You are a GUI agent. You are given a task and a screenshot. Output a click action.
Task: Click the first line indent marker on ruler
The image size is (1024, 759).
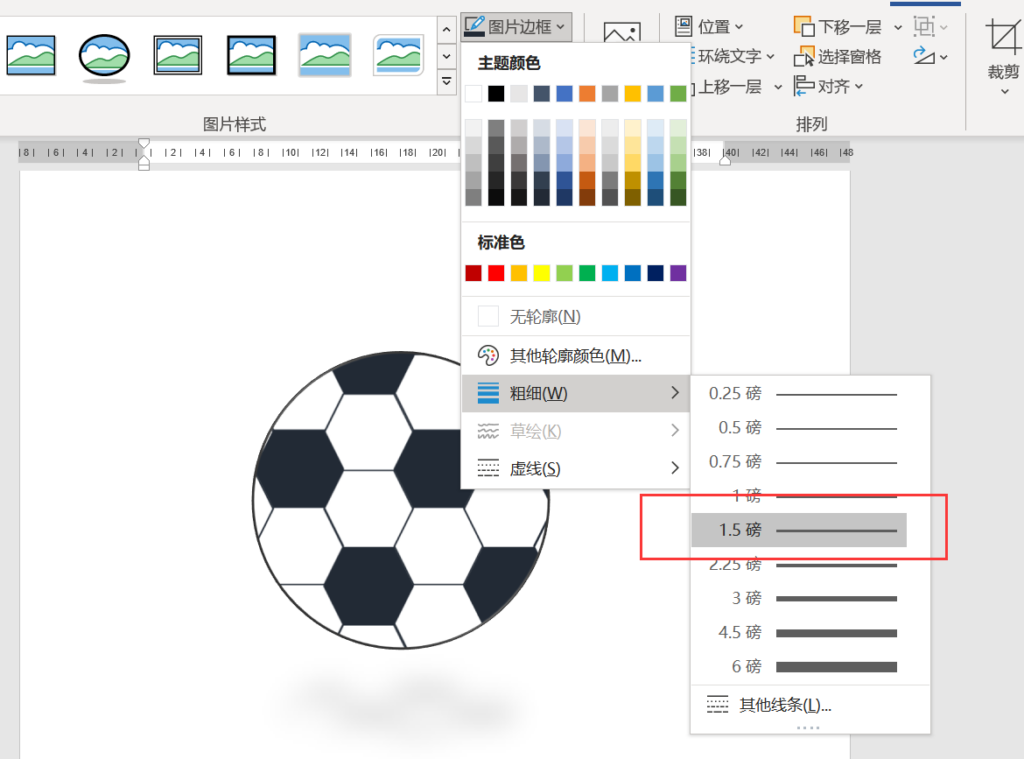144,143
